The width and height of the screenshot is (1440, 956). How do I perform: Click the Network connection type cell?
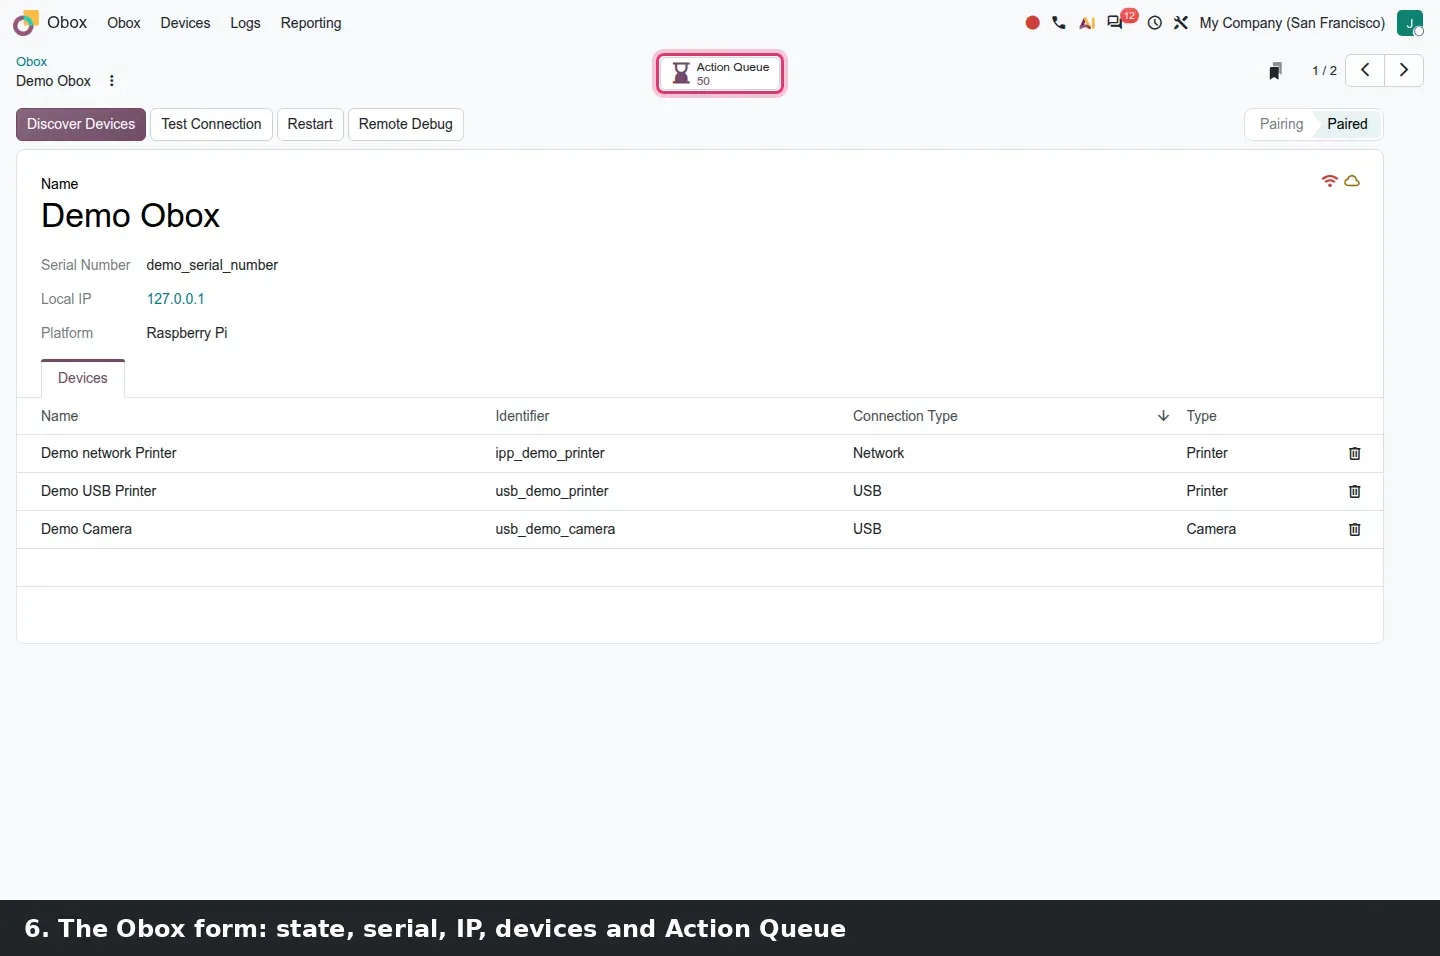878,454
